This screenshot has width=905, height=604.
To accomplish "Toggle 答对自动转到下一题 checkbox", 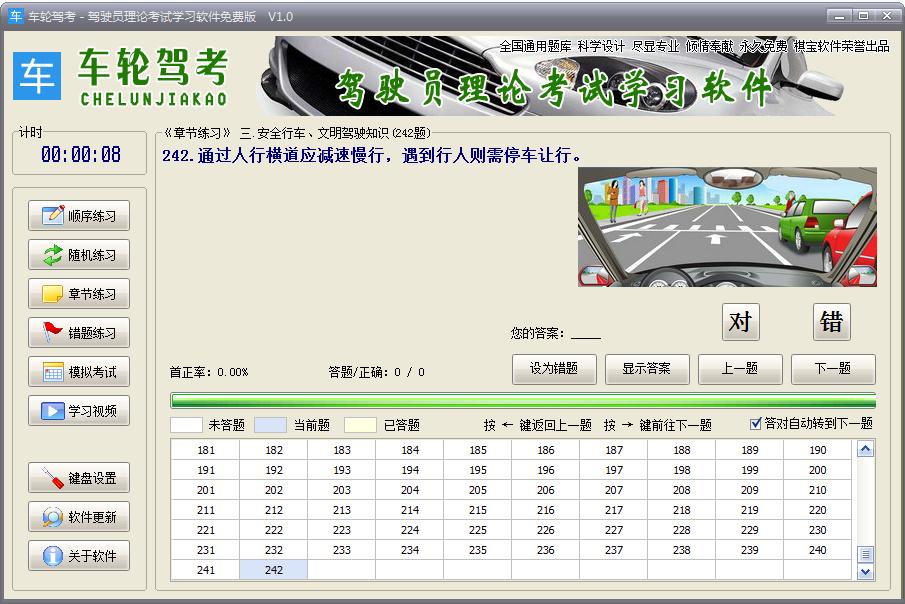I will click(756, 424).
